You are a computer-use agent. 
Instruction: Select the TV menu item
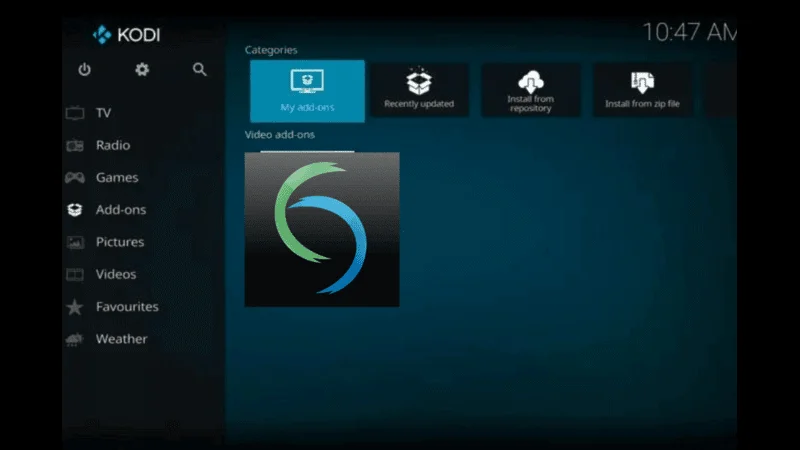[x=103, y=113]
